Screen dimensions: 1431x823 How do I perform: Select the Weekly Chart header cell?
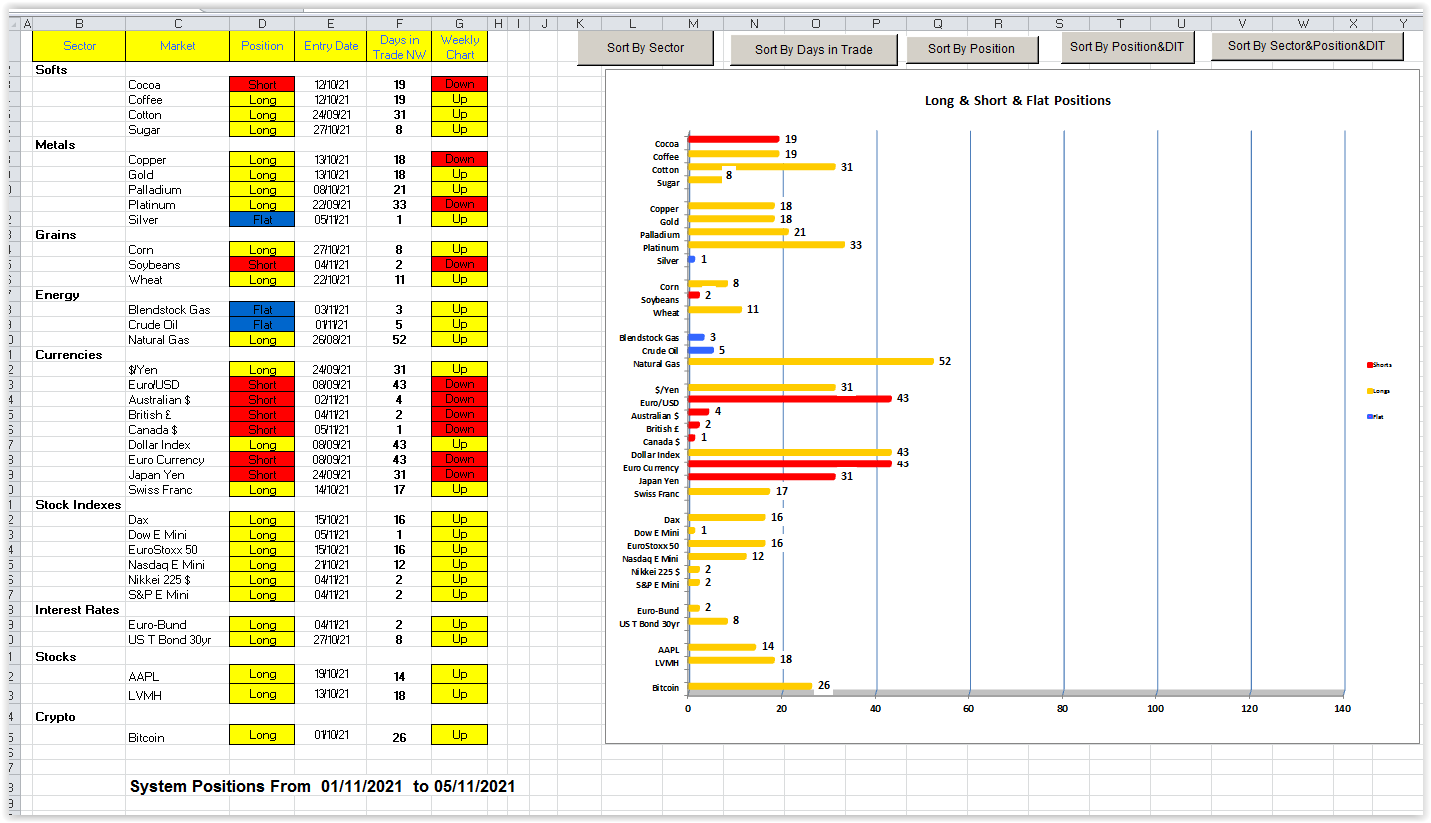coord(460,47)
